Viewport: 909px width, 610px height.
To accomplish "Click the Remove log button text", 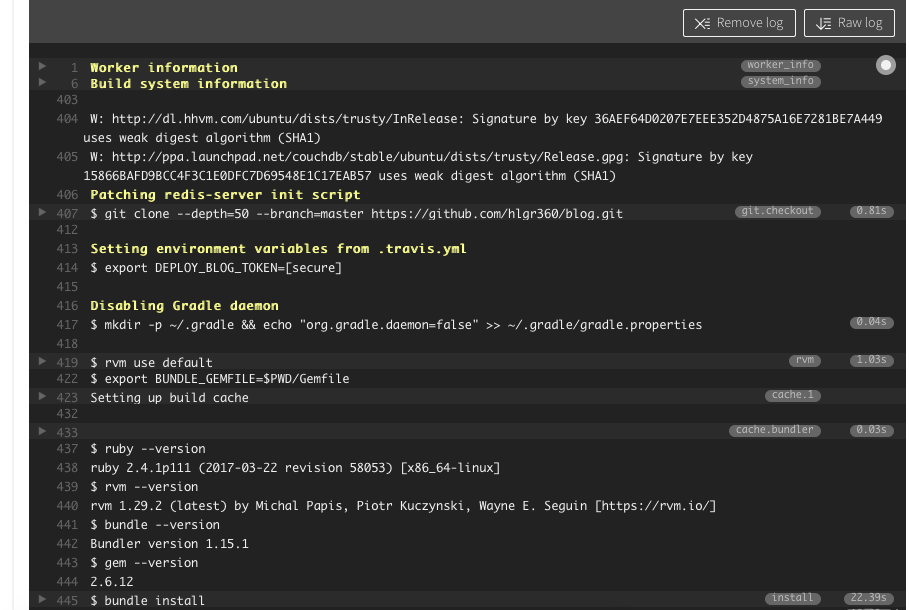I will click(750, 23).
